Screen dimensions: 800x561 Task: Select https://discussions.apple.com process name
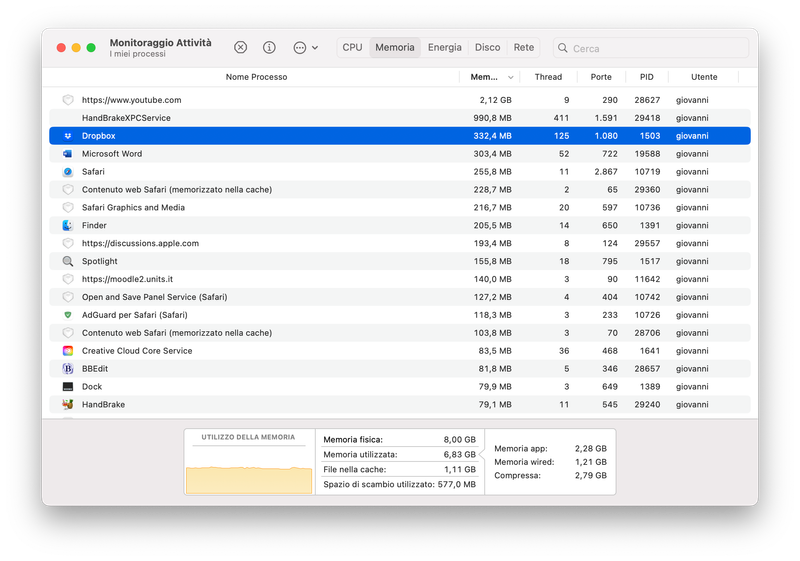click(x=140, y=243)
